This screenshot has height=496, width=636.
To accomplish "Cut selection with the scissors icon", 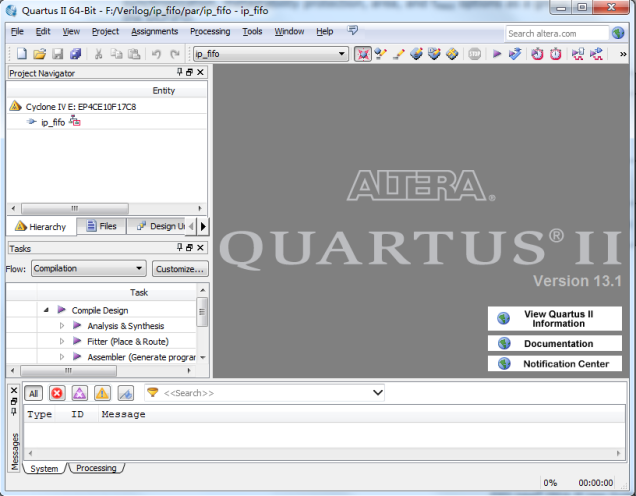I will click(x=98, y=54).
